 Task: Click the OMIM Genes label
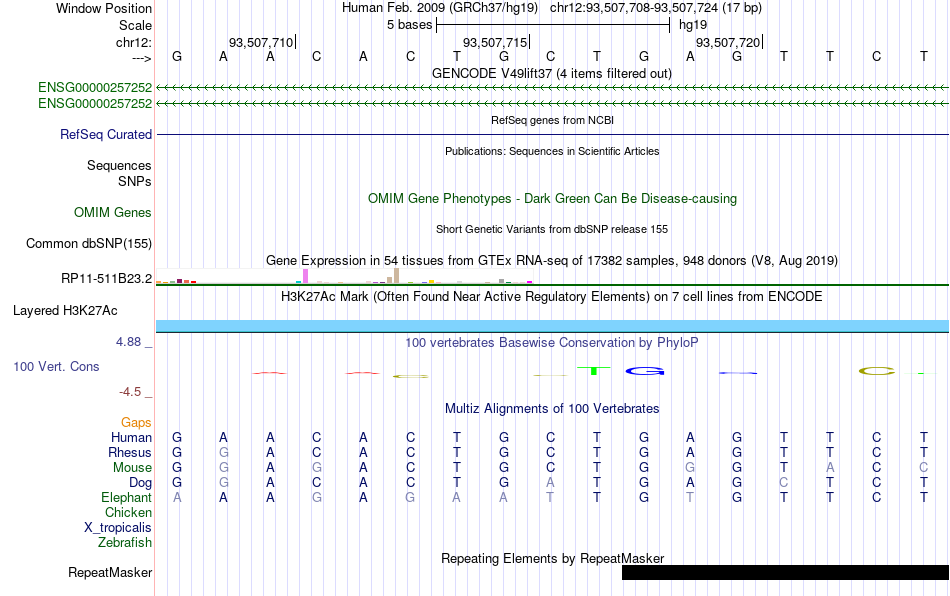coord(112,213)
